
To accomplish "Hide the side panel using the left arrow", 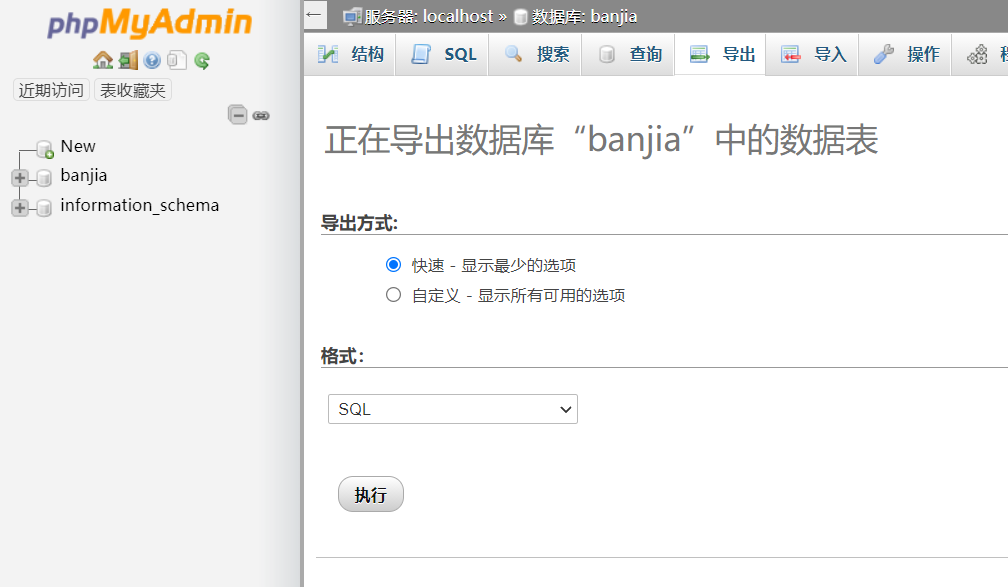I will coord(314,14).
